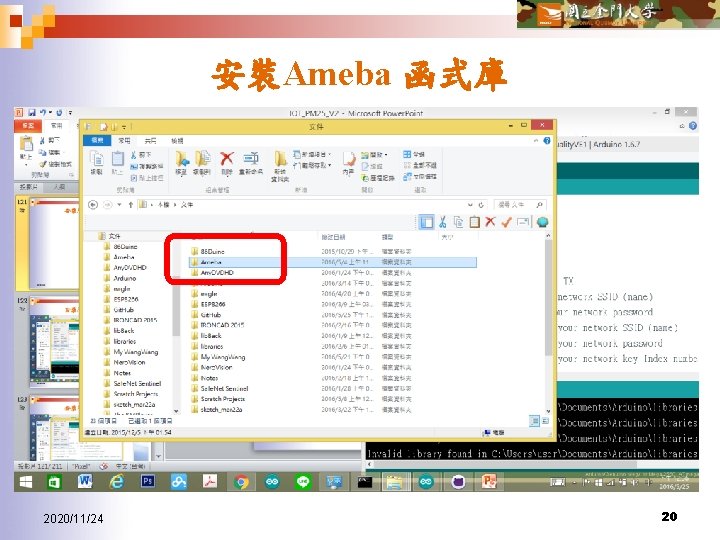The image size is (720, 540).
Task: Click 全選 (Select all) in the ribbon
Action: point(414,154)
